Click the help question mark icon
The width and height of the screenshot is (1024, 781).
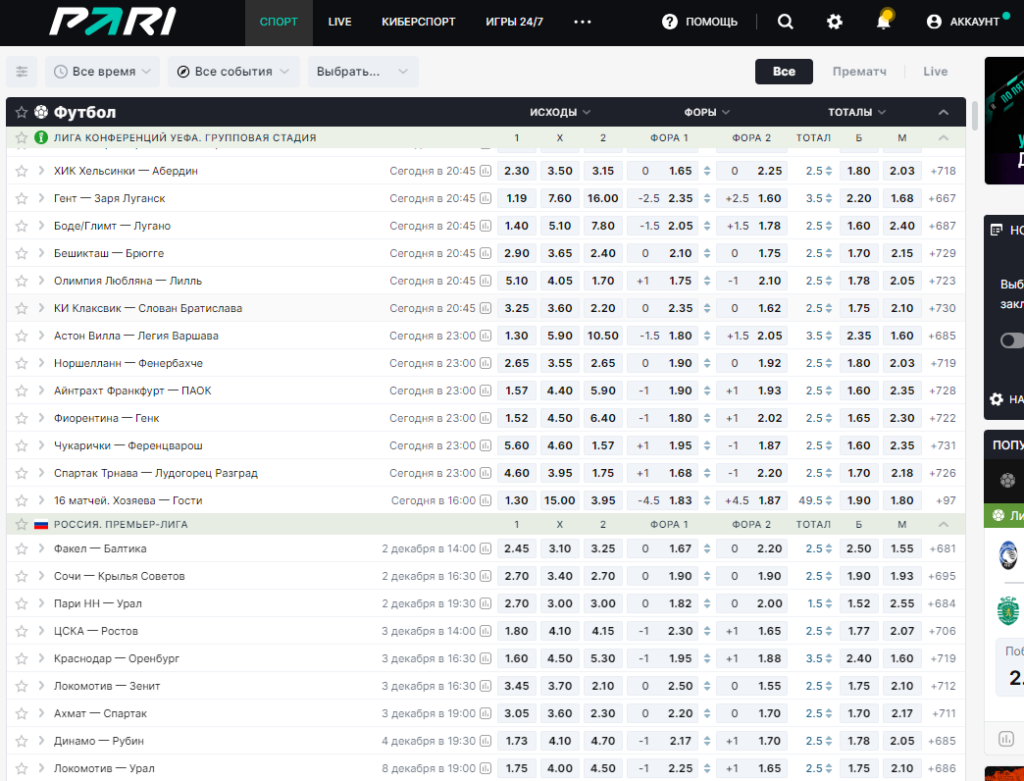click(669, 22)
